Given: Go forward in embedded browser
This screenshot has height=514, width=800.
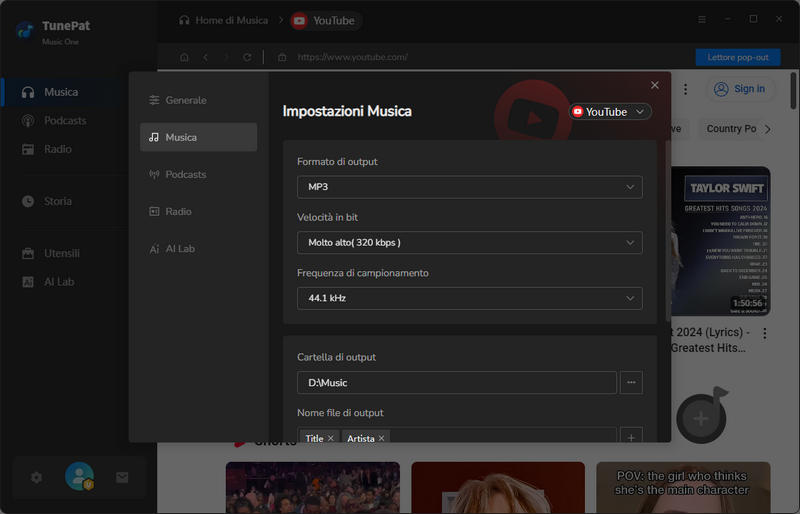Looking at the screenshot, I should [x=227, y=57].
